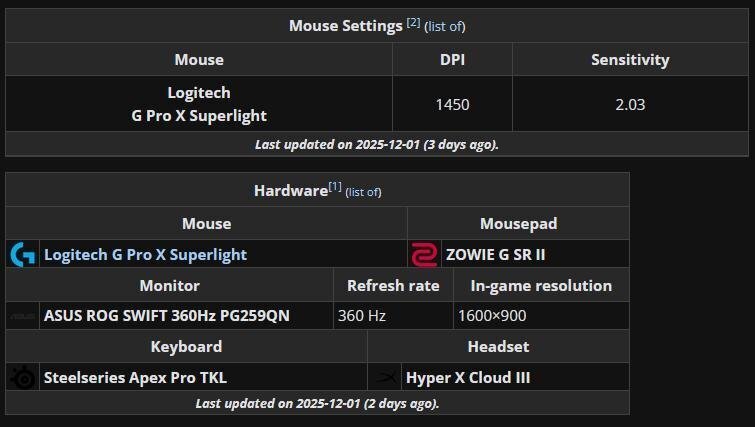Click the Hyper X Cloud III headset name

pyautogui.click(x=467, y=378)
